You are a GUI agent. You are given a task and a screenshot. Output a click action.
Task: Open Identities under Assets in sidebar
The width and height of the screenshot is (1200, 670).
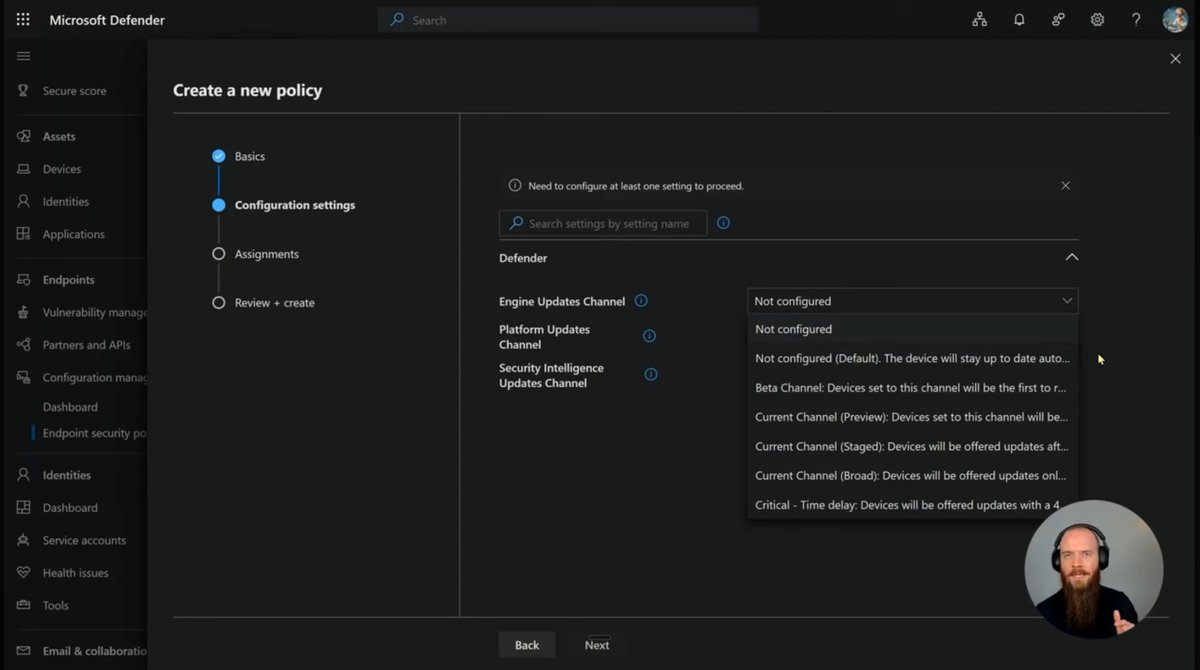point(65,202)
